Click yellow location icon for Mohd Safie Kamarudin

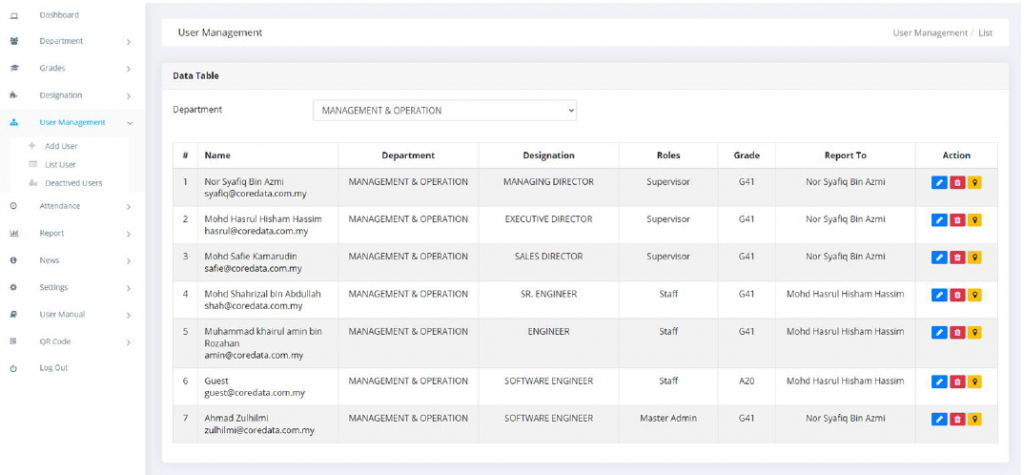coord(974,257)
